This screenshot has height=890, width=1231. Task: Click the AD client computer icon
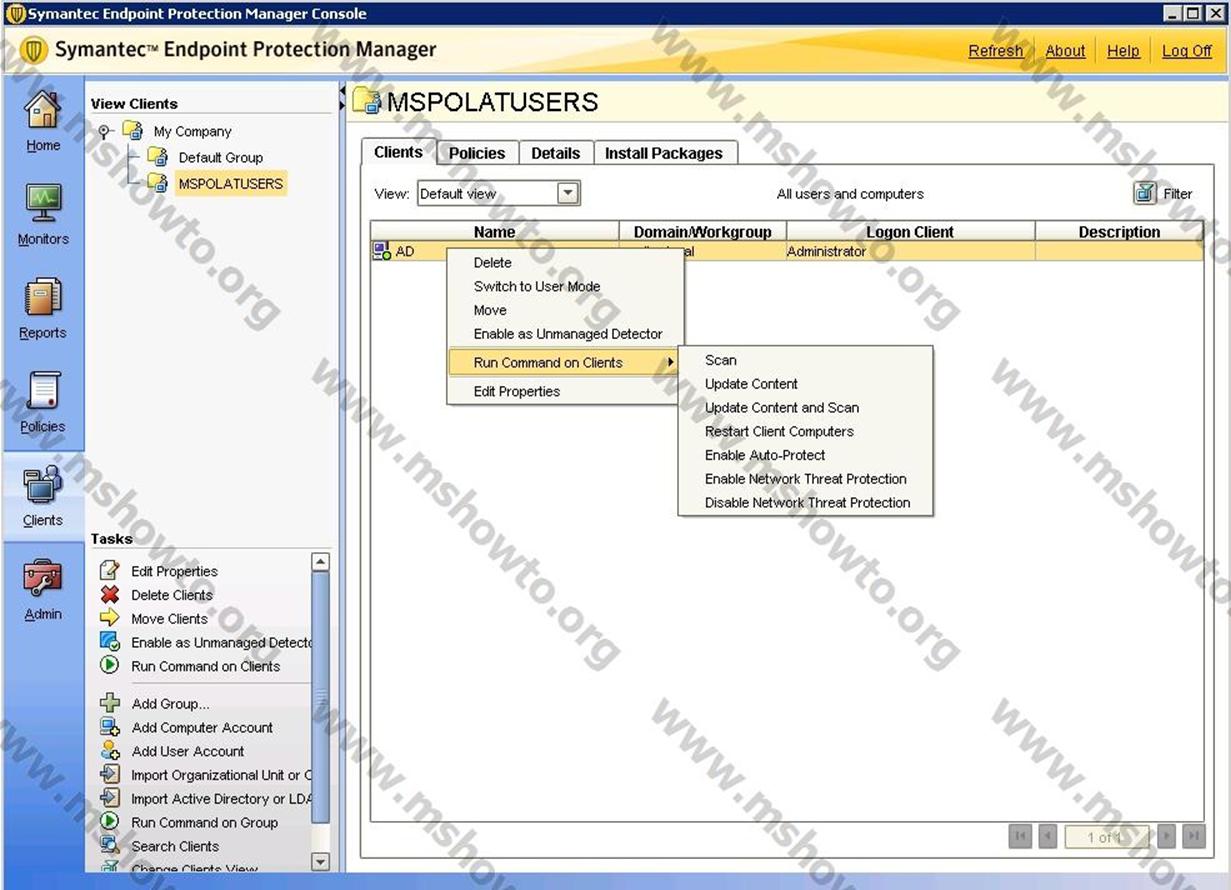point(382,251)
